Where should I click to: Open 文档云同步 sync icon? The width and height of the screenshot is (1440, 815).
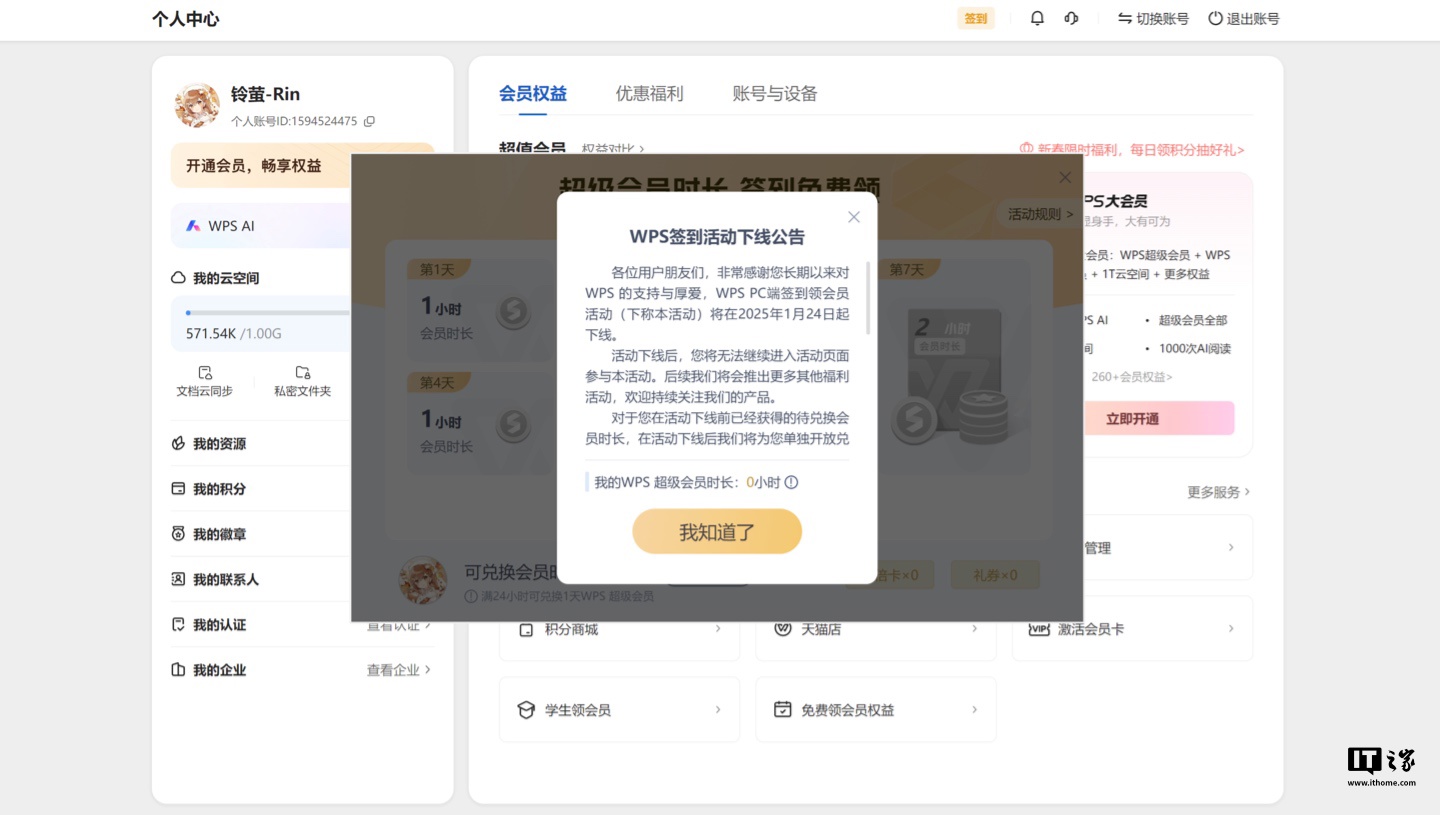(x=205, y=372)
